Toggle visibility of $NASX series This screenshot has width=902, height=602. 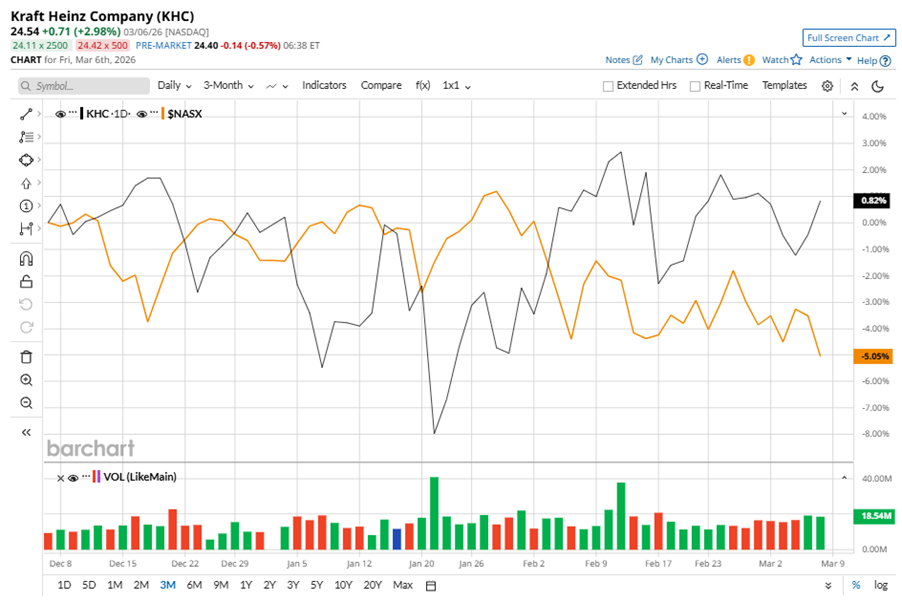click(142, 114)
